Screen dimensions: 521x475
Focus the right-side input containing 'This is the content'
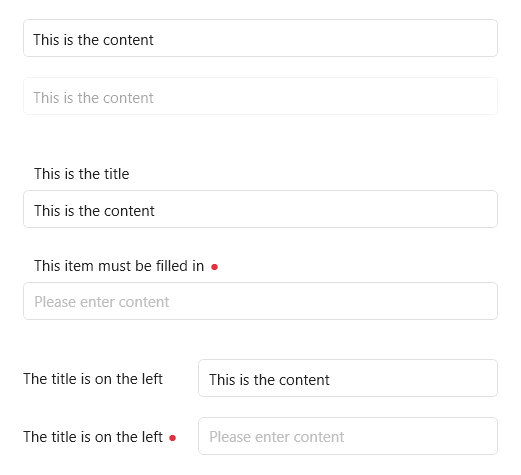(x=348, y=378)
